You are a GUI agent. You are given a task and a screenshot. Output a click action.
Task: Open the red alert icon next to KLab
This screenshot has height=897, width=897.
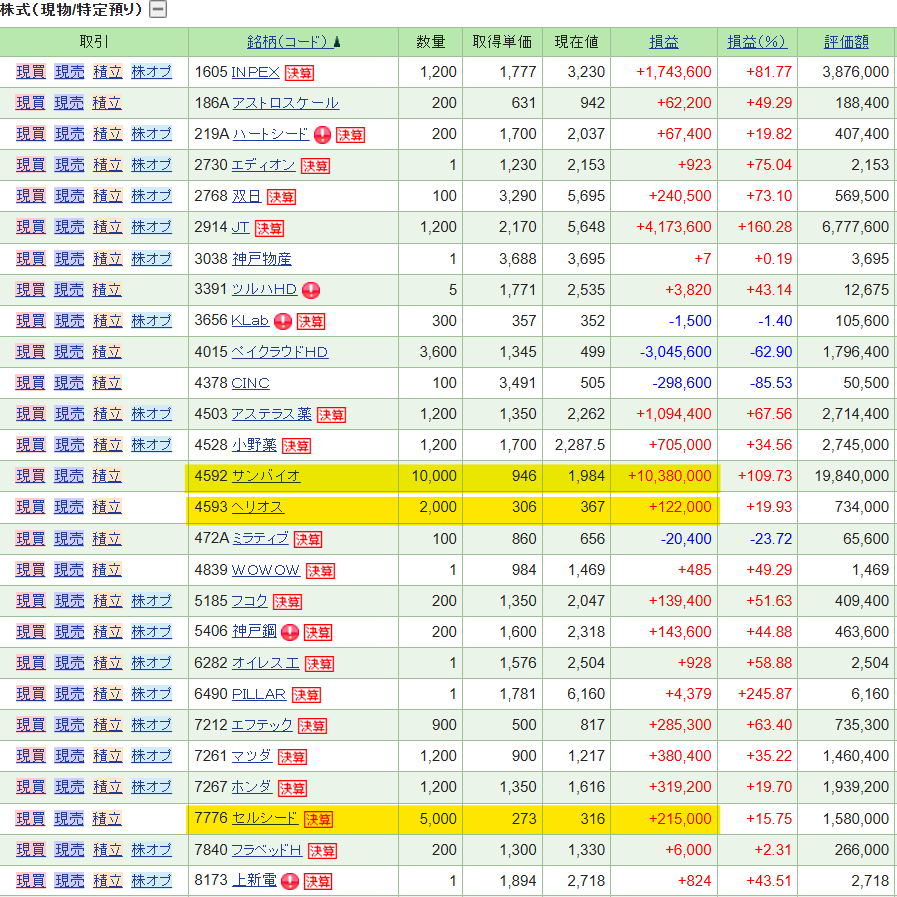tap(283, 322)
